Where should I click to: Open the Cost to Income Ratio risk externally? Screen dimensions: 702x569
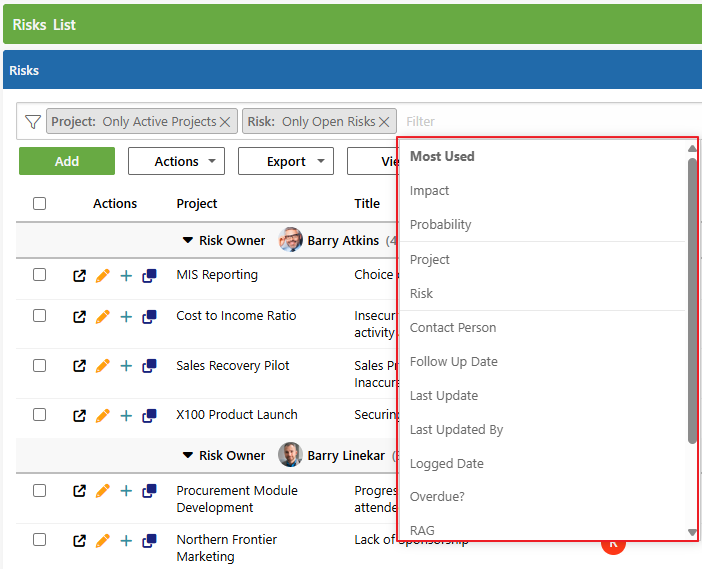pos(79,317)
